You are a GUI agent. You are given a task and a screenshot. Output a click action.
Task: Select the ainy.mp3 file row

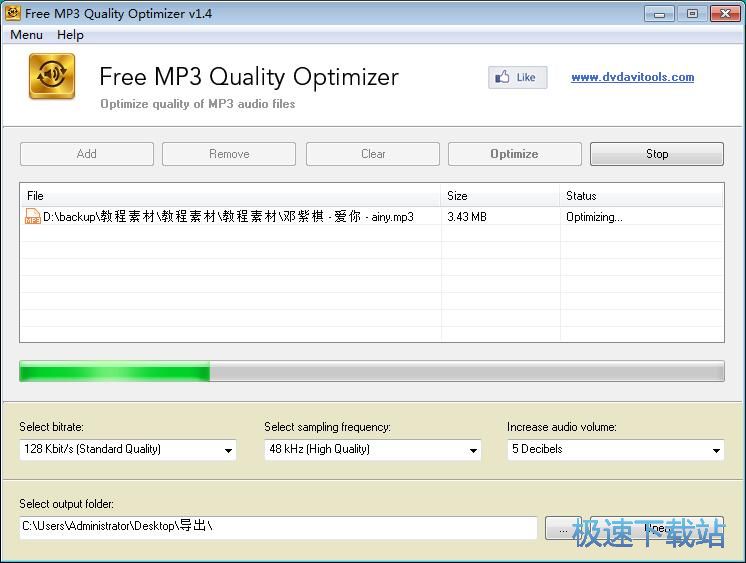pyautogui.click(x=371, y=217)
